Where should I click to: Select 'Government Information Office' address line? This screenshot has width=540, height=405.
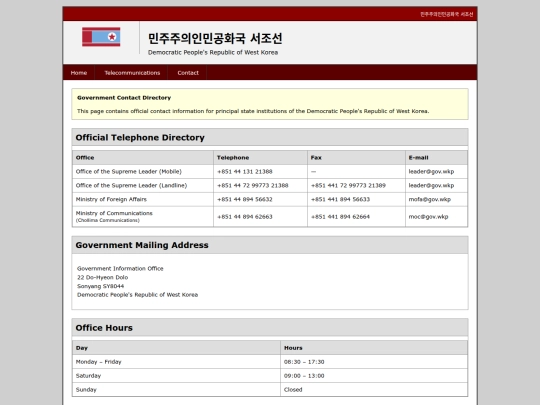click(x=120, y=268)
